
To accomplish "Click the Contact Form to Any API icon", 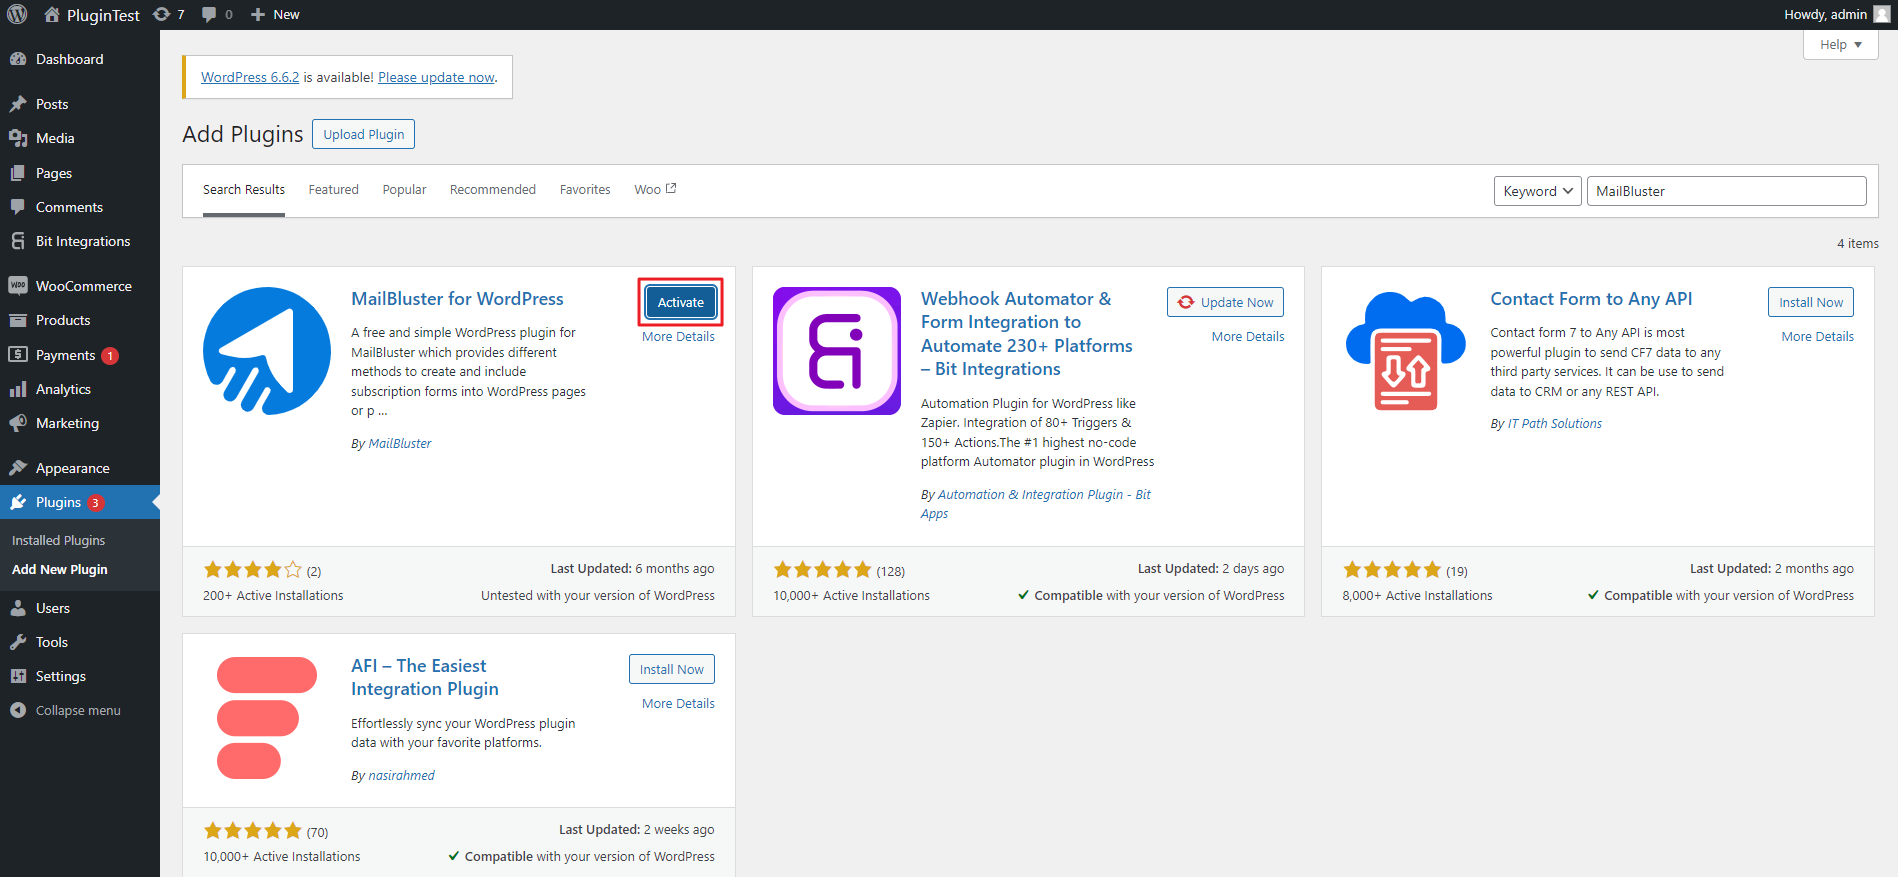I will tap(1406, 351).
